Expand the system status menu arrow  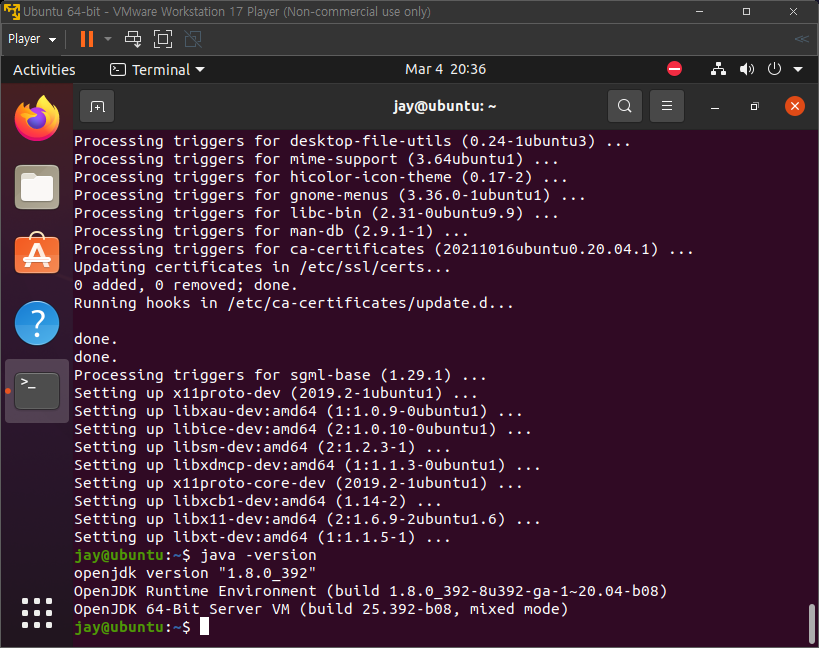[795, 69]
